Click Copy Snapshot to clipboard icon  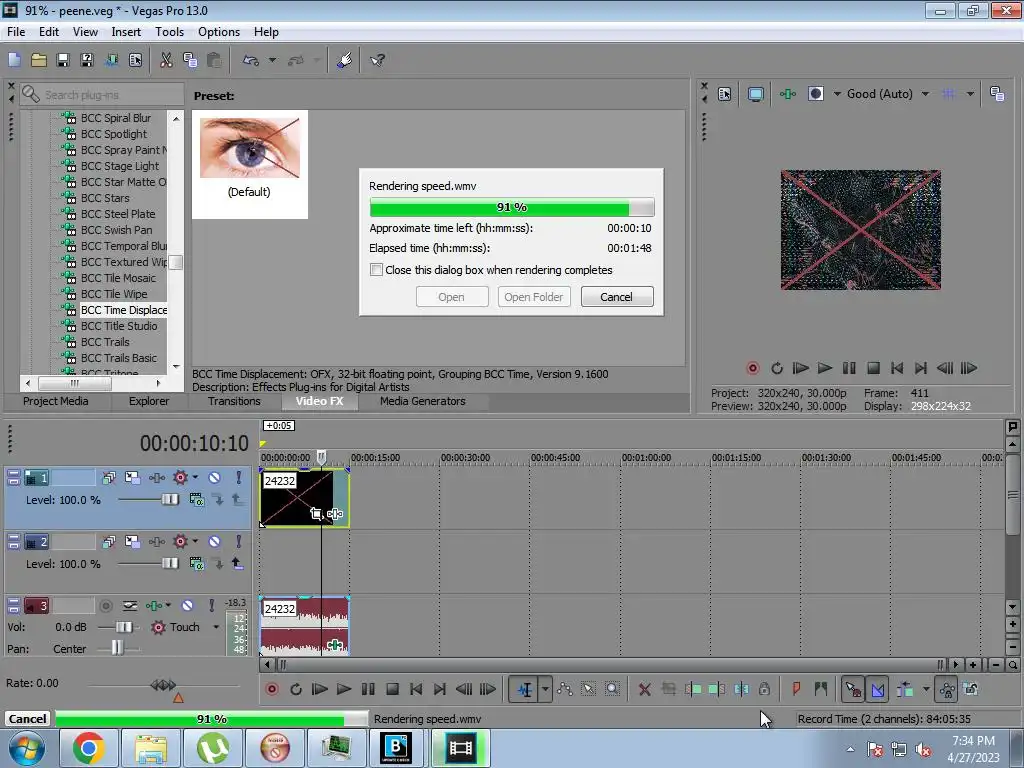pos(997,94)
